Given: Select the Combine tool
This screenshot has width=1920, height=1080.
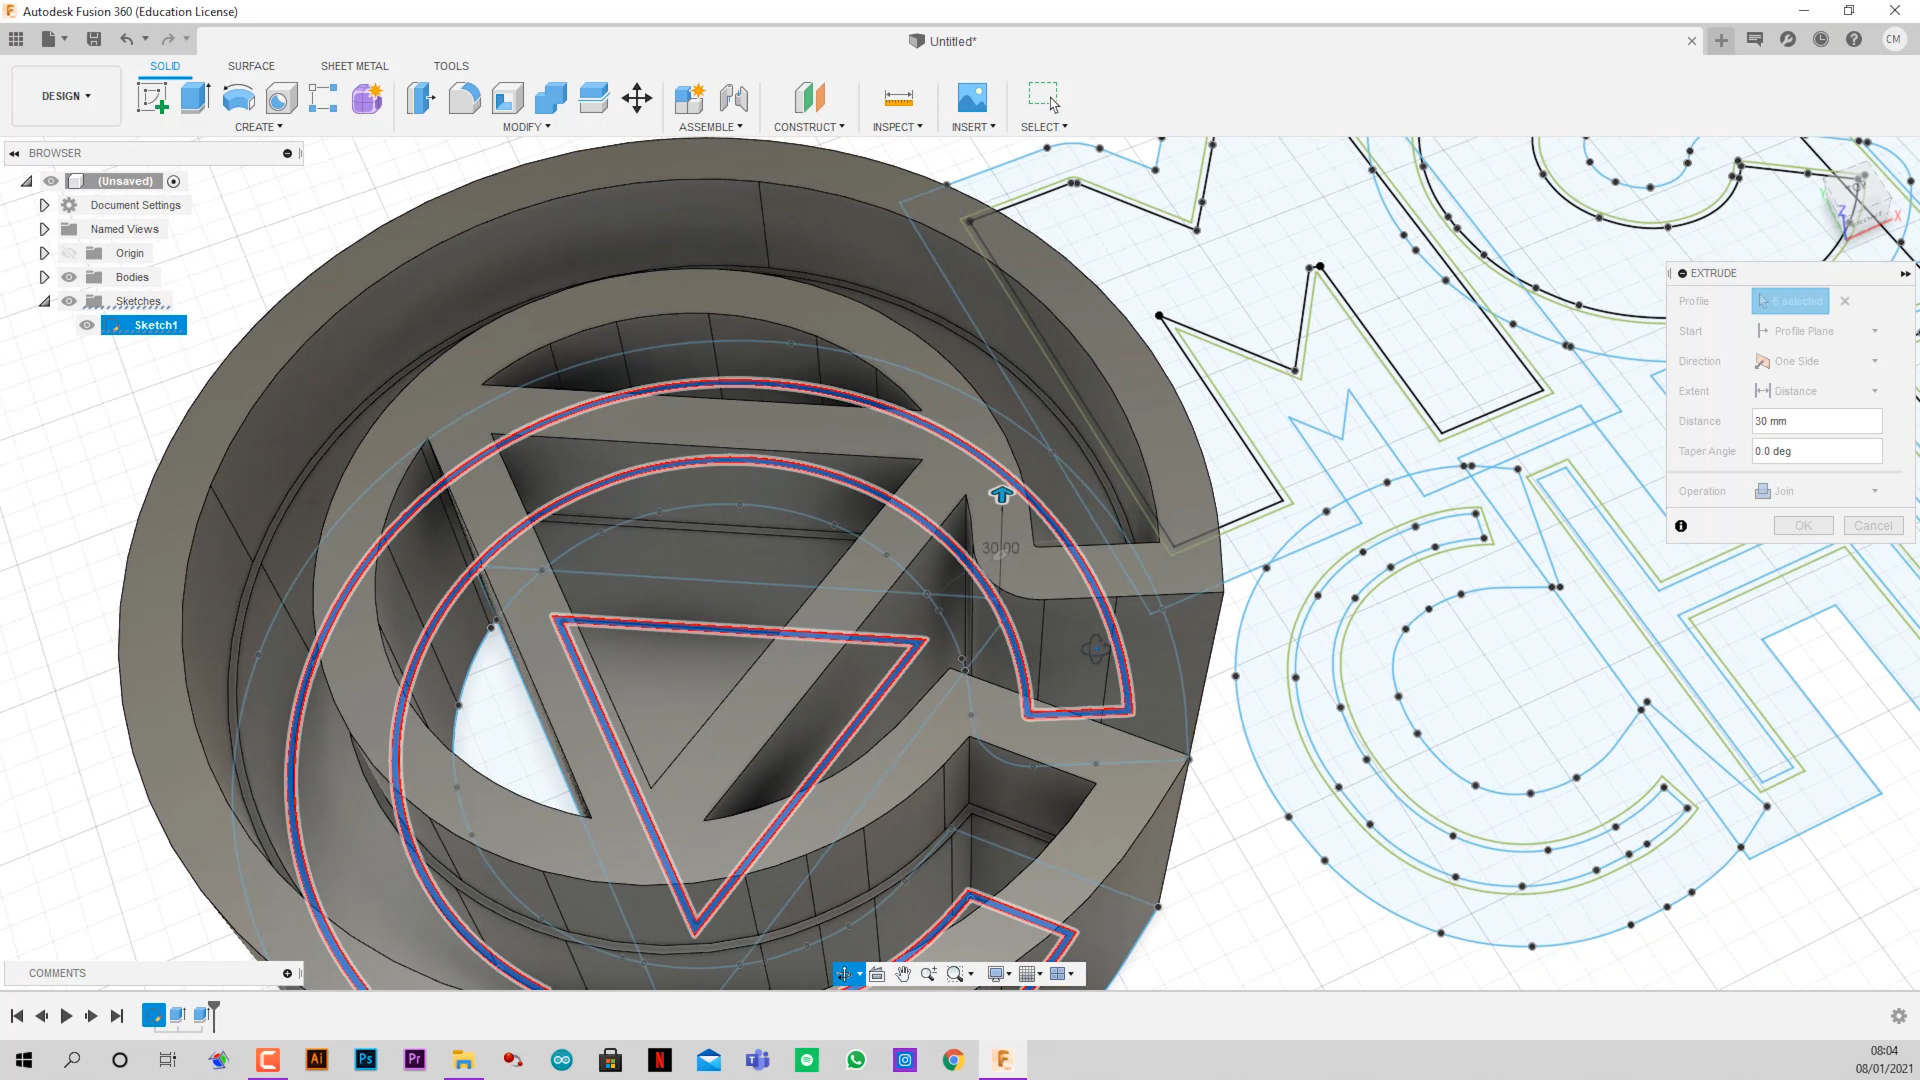Looking at the screenshot, I should 550,98.
